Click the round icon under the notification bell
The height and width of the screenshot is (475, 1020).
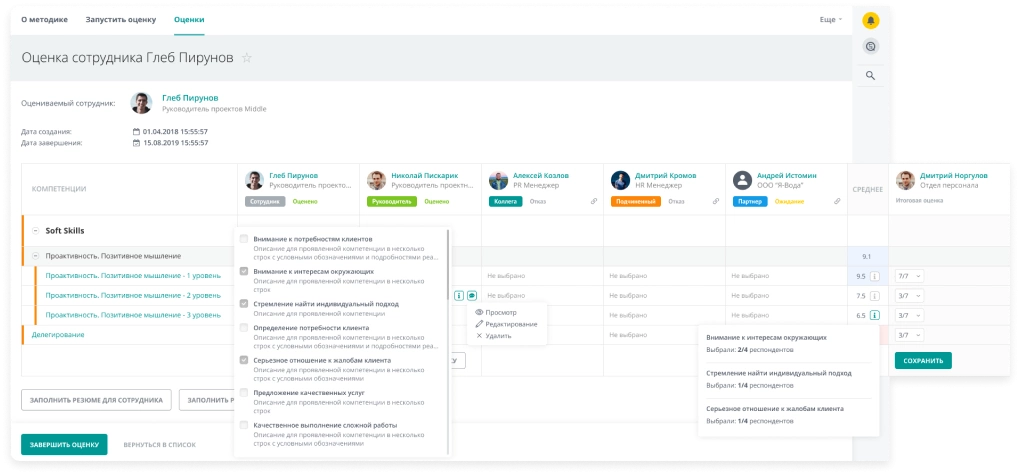[x=870, y=46]
